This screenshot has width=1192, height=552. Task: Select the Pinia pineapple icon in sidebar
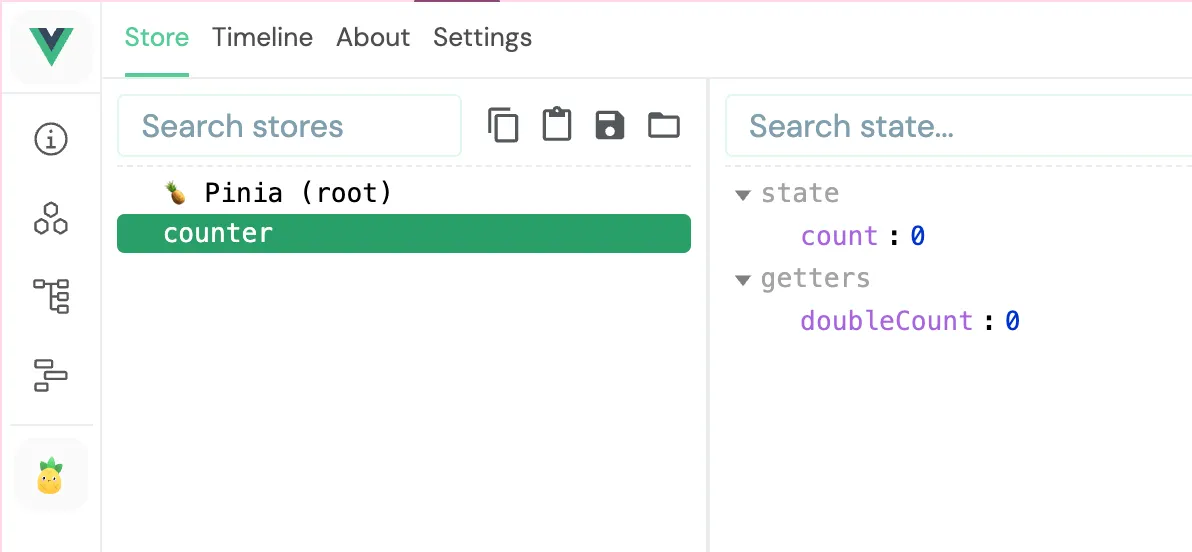tap(50, 476)
